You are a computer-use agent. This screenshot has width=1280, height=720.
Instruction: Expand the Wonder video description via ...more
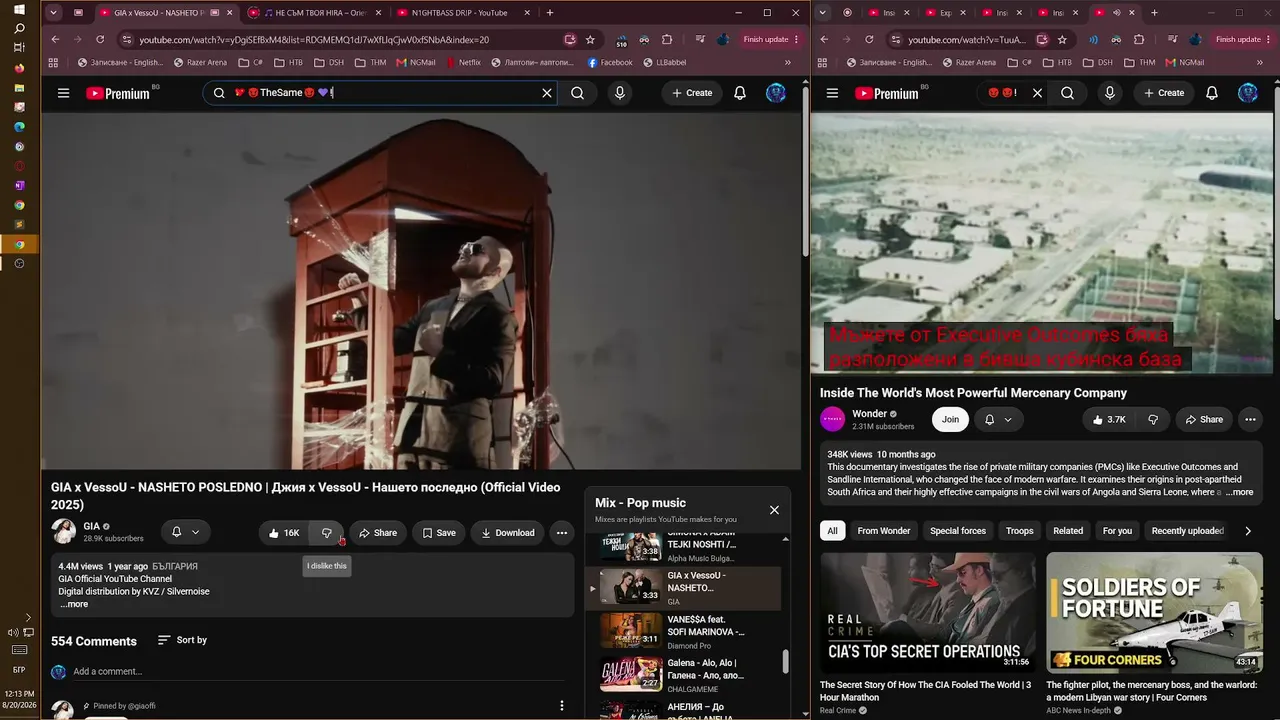point(1238,492)
